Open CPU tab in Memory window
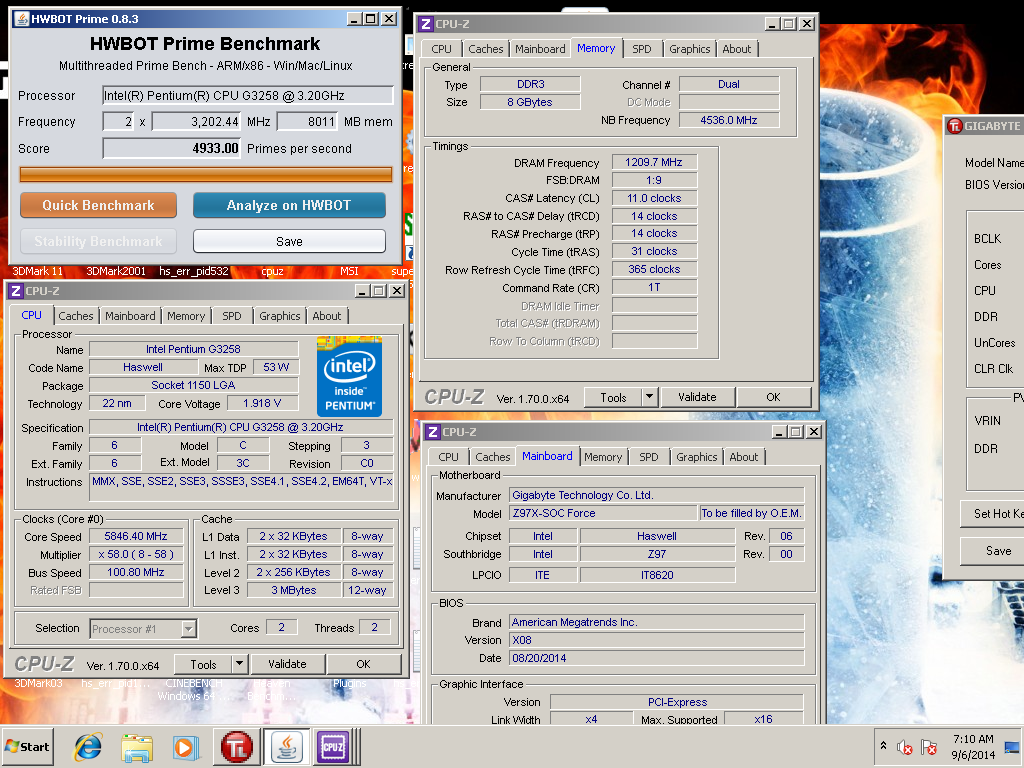 coord(441,49)
